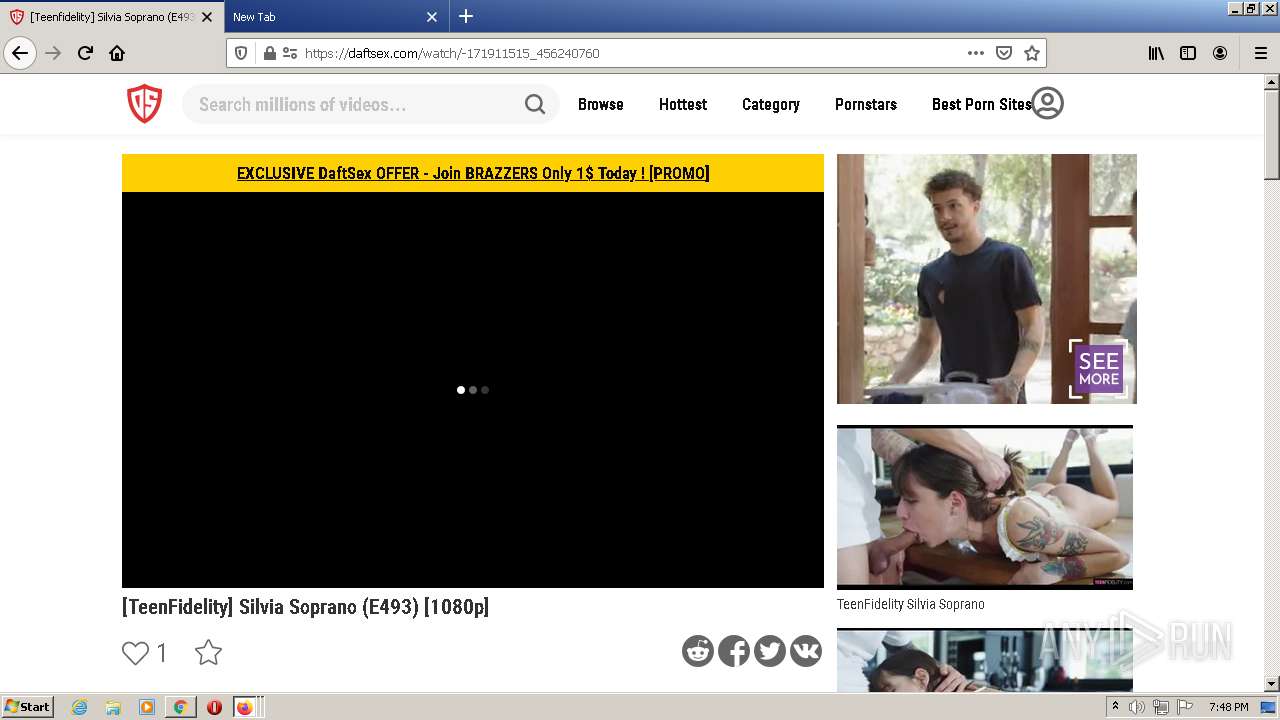The image size is (1280, 720).
Task: Select the TeenFidelity Silvia Soprano tab
Action: [x=111, y=17]
